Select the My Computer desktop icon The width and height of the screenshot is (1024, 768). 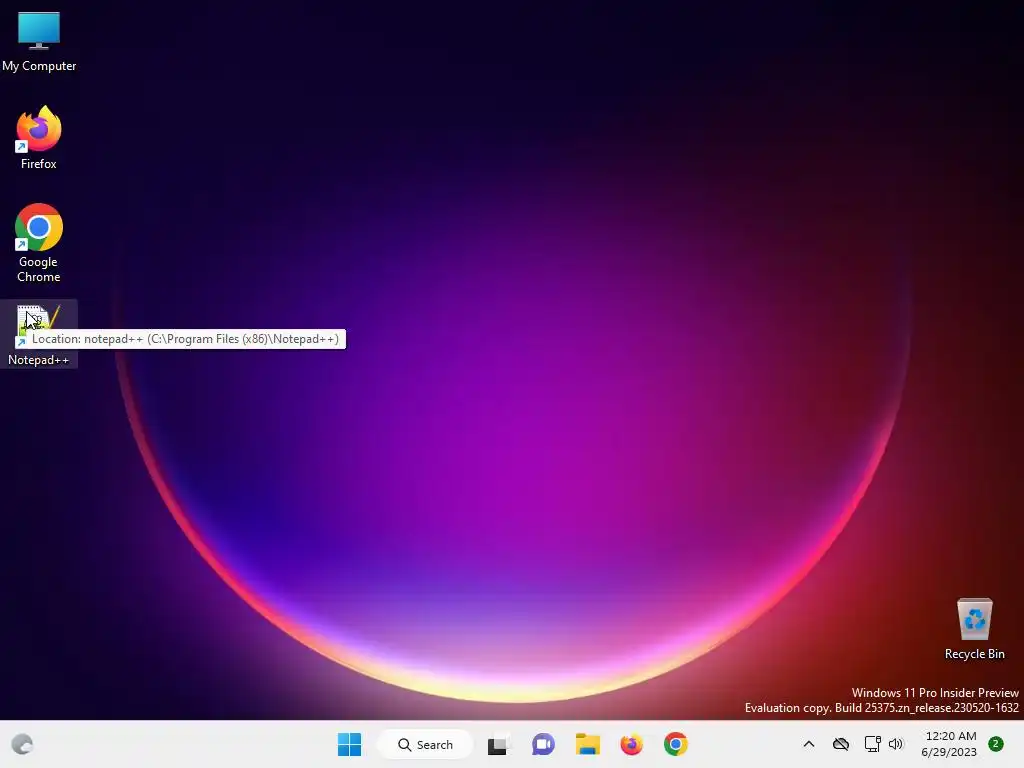39,42
